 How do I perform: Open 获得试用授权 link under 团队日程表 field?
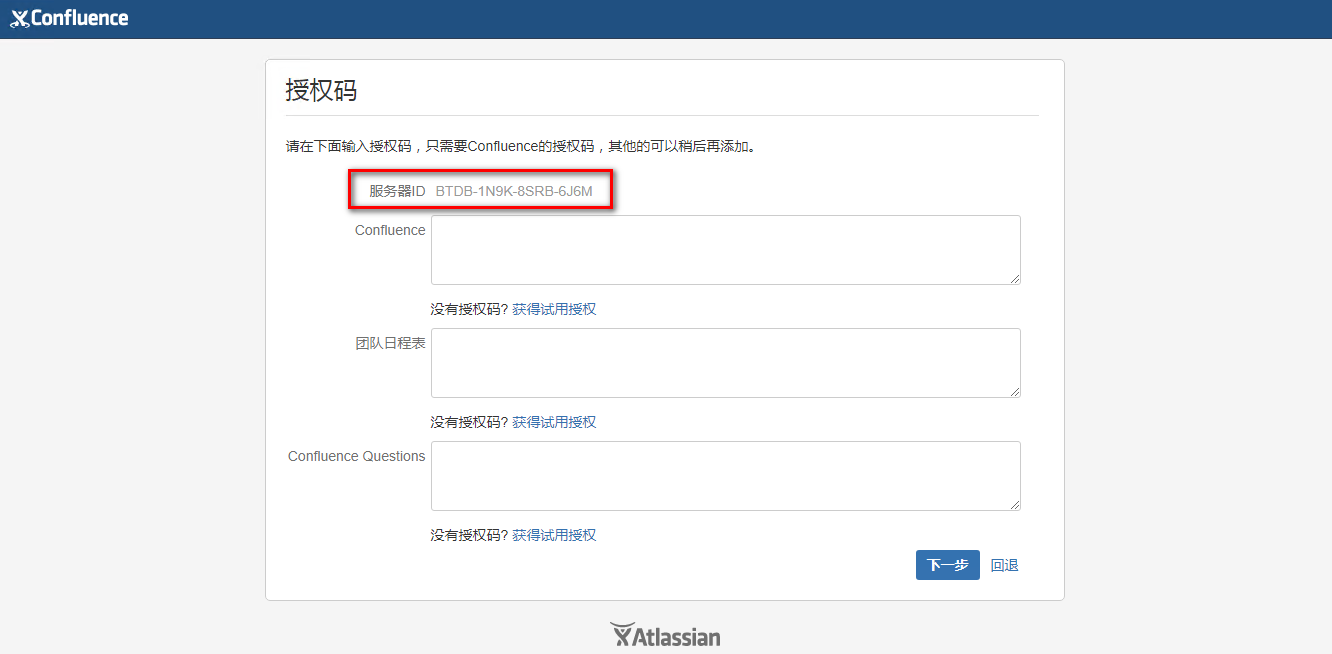(554, 422)
